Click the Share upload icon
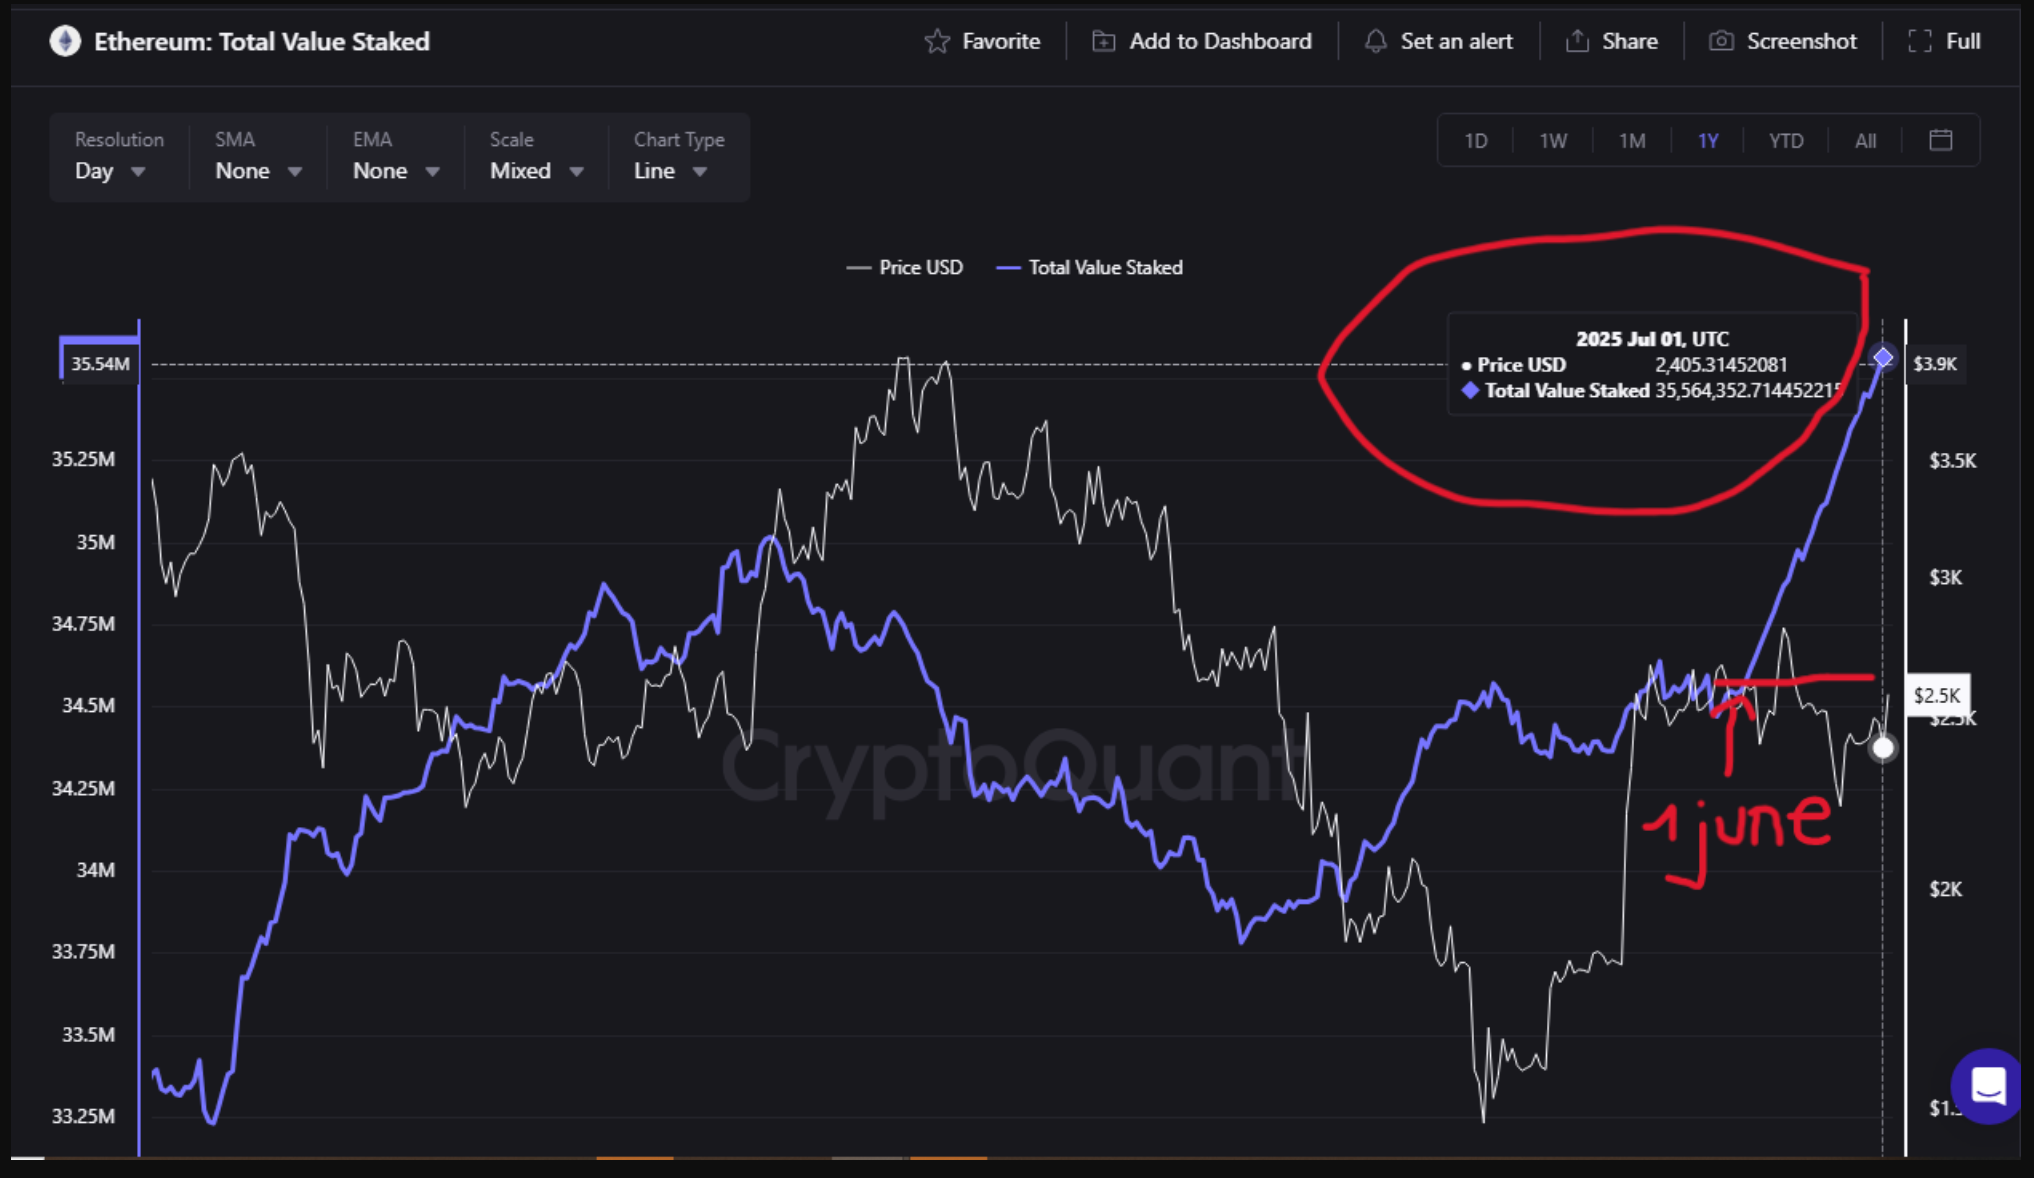 (x=1577, y=41)
